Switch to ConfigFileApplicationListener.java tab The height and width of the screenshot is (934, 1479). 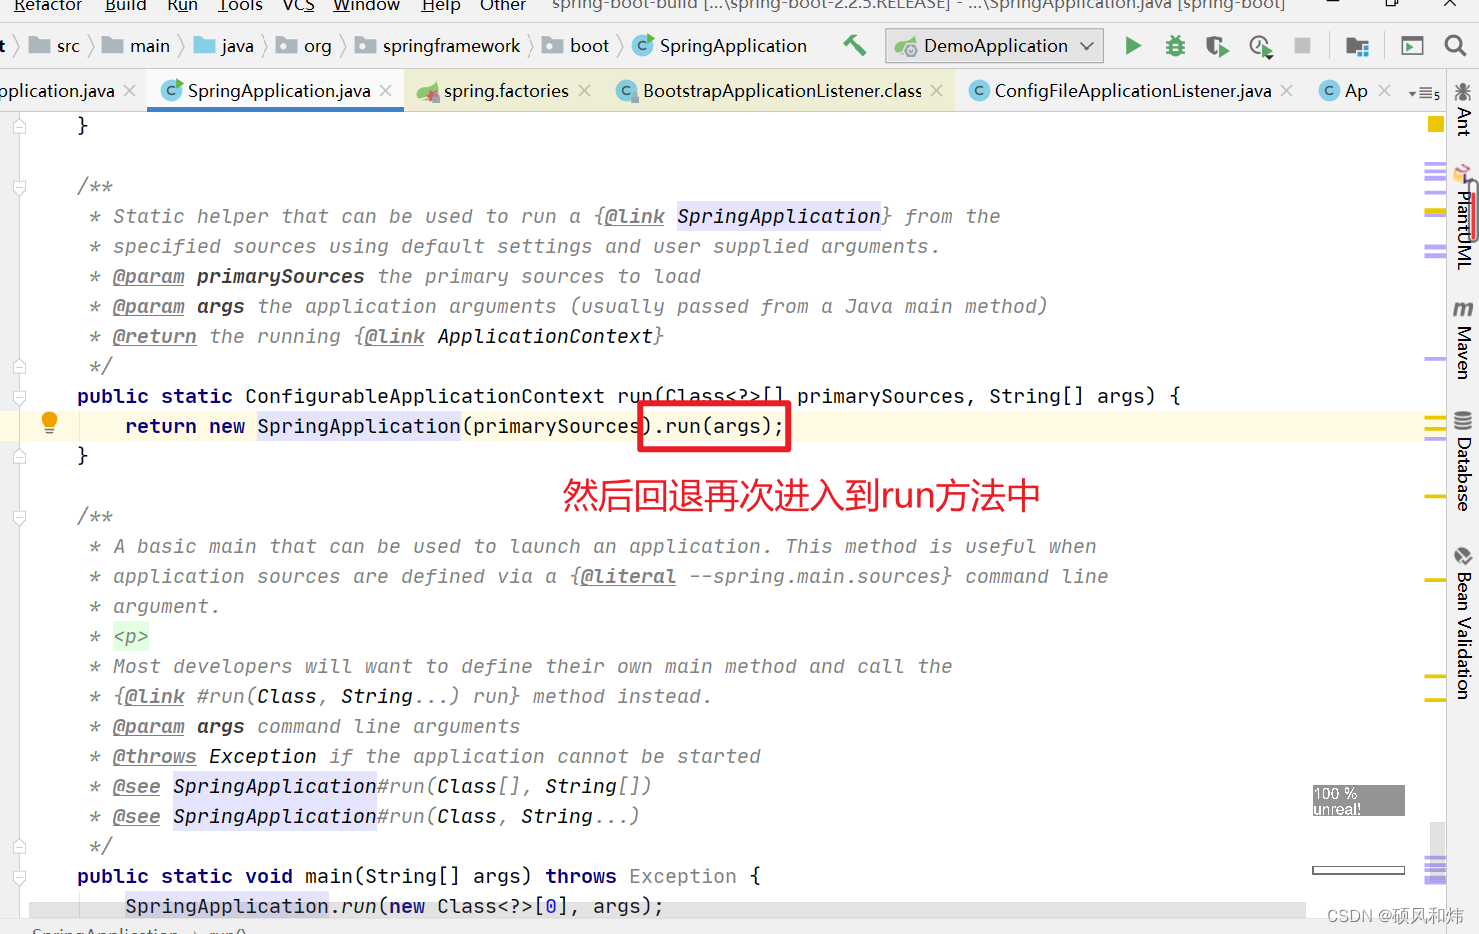coord(1133,91)
